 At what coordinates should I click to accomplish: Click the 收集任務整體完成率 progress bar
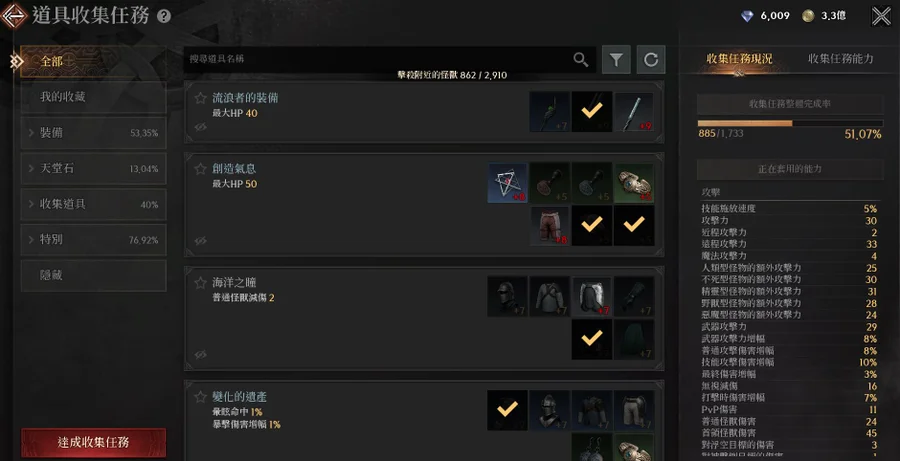(790, 123)
